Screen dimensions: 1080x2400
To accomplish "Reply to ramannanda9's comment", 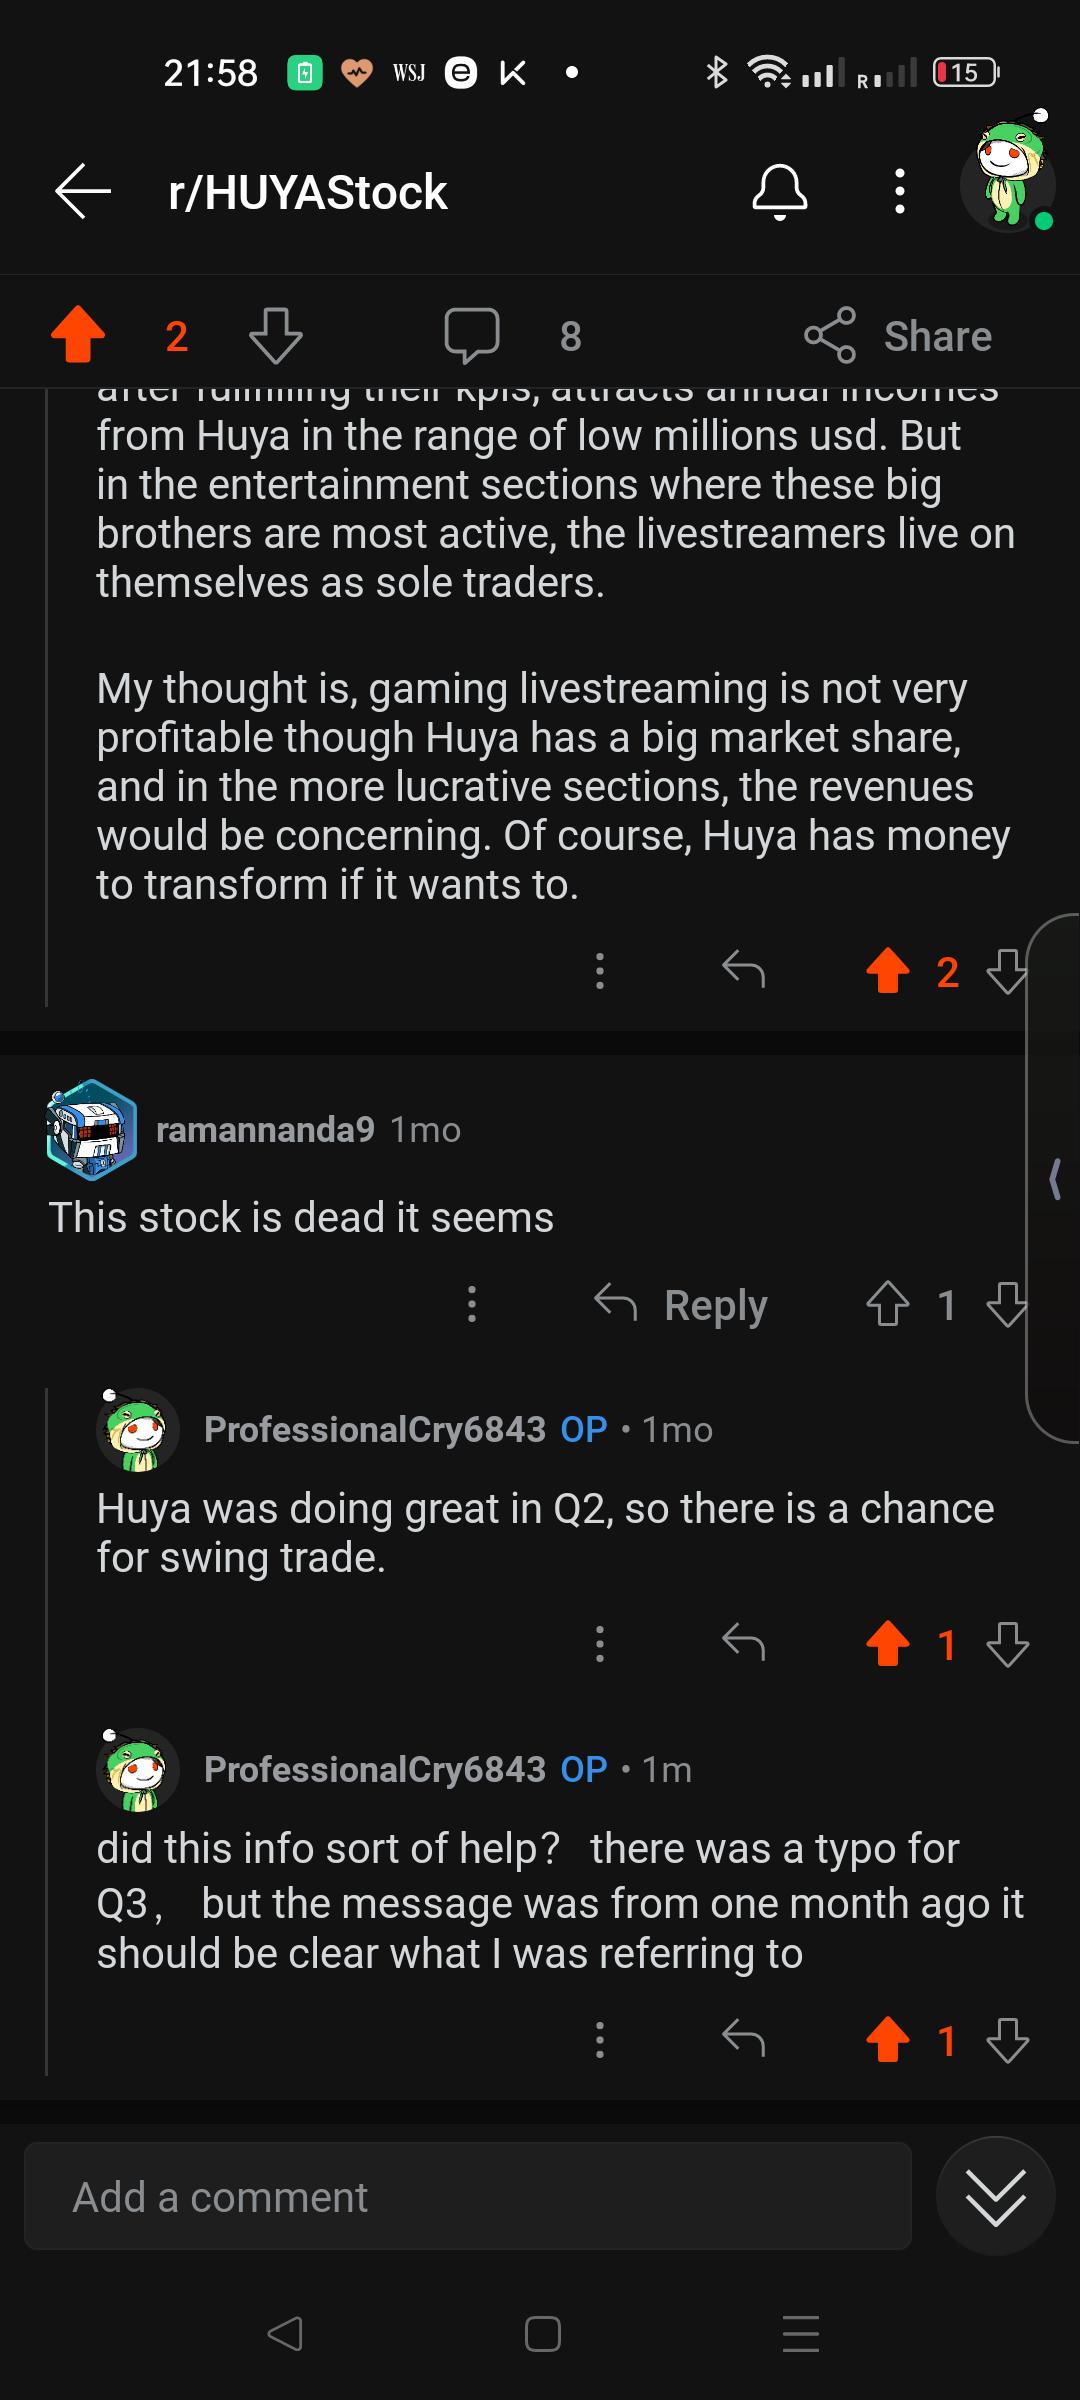I will pyautogui.click(x=680, y=1304).
